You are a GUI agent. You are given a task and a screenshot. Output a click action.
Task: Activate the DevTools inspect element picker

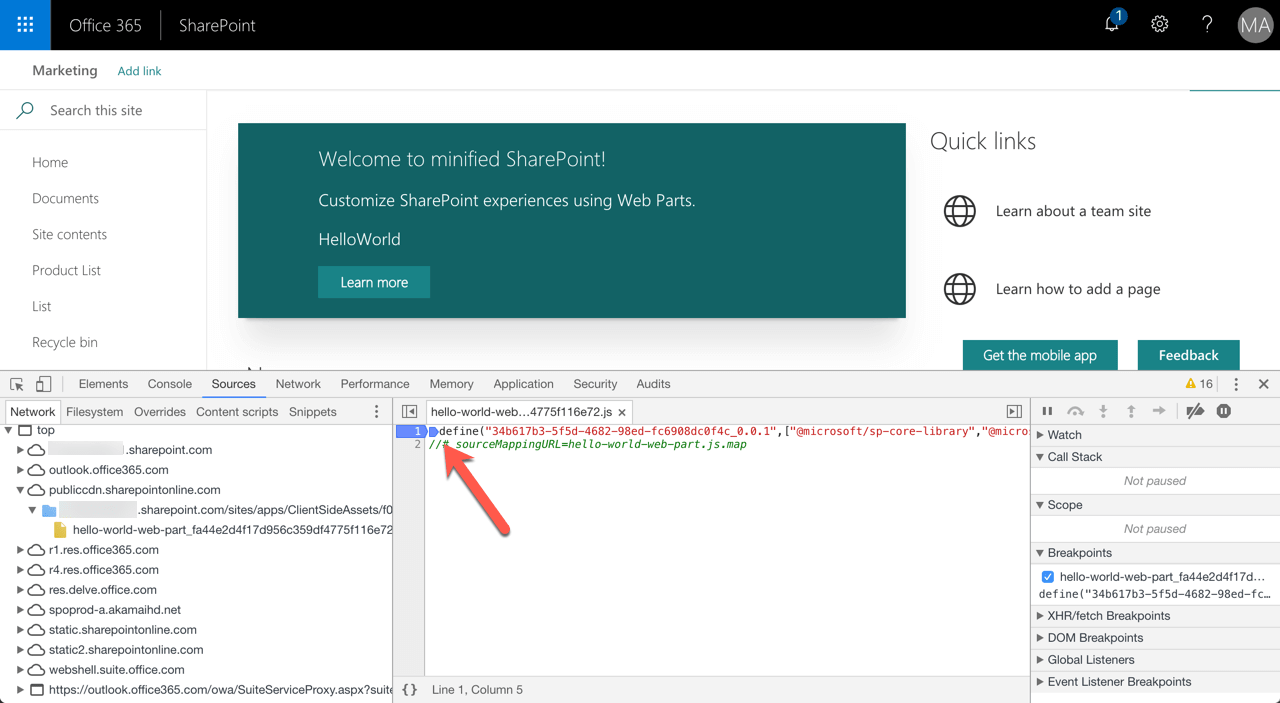point(17,384)
